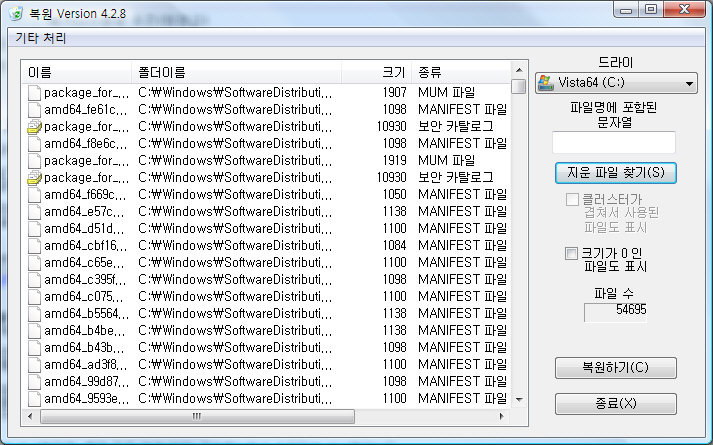Select the row with size 1919
Image resolution: width=713 pixels, height=445 pixels.
[x=266, y=161]
